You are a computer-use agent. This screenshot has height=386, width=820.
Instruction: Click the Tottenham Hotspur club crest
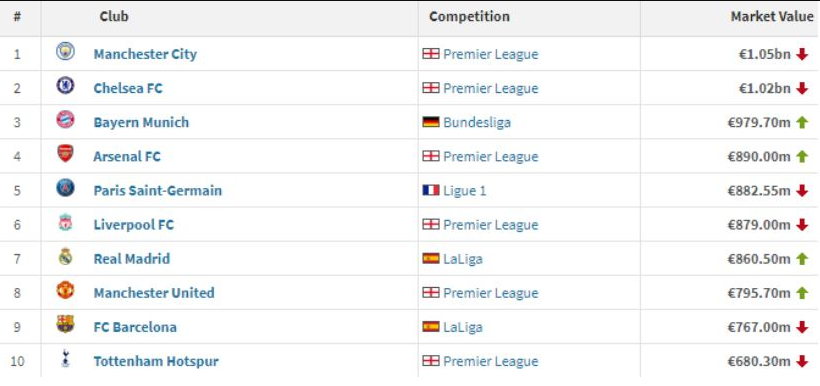point(65,359)
